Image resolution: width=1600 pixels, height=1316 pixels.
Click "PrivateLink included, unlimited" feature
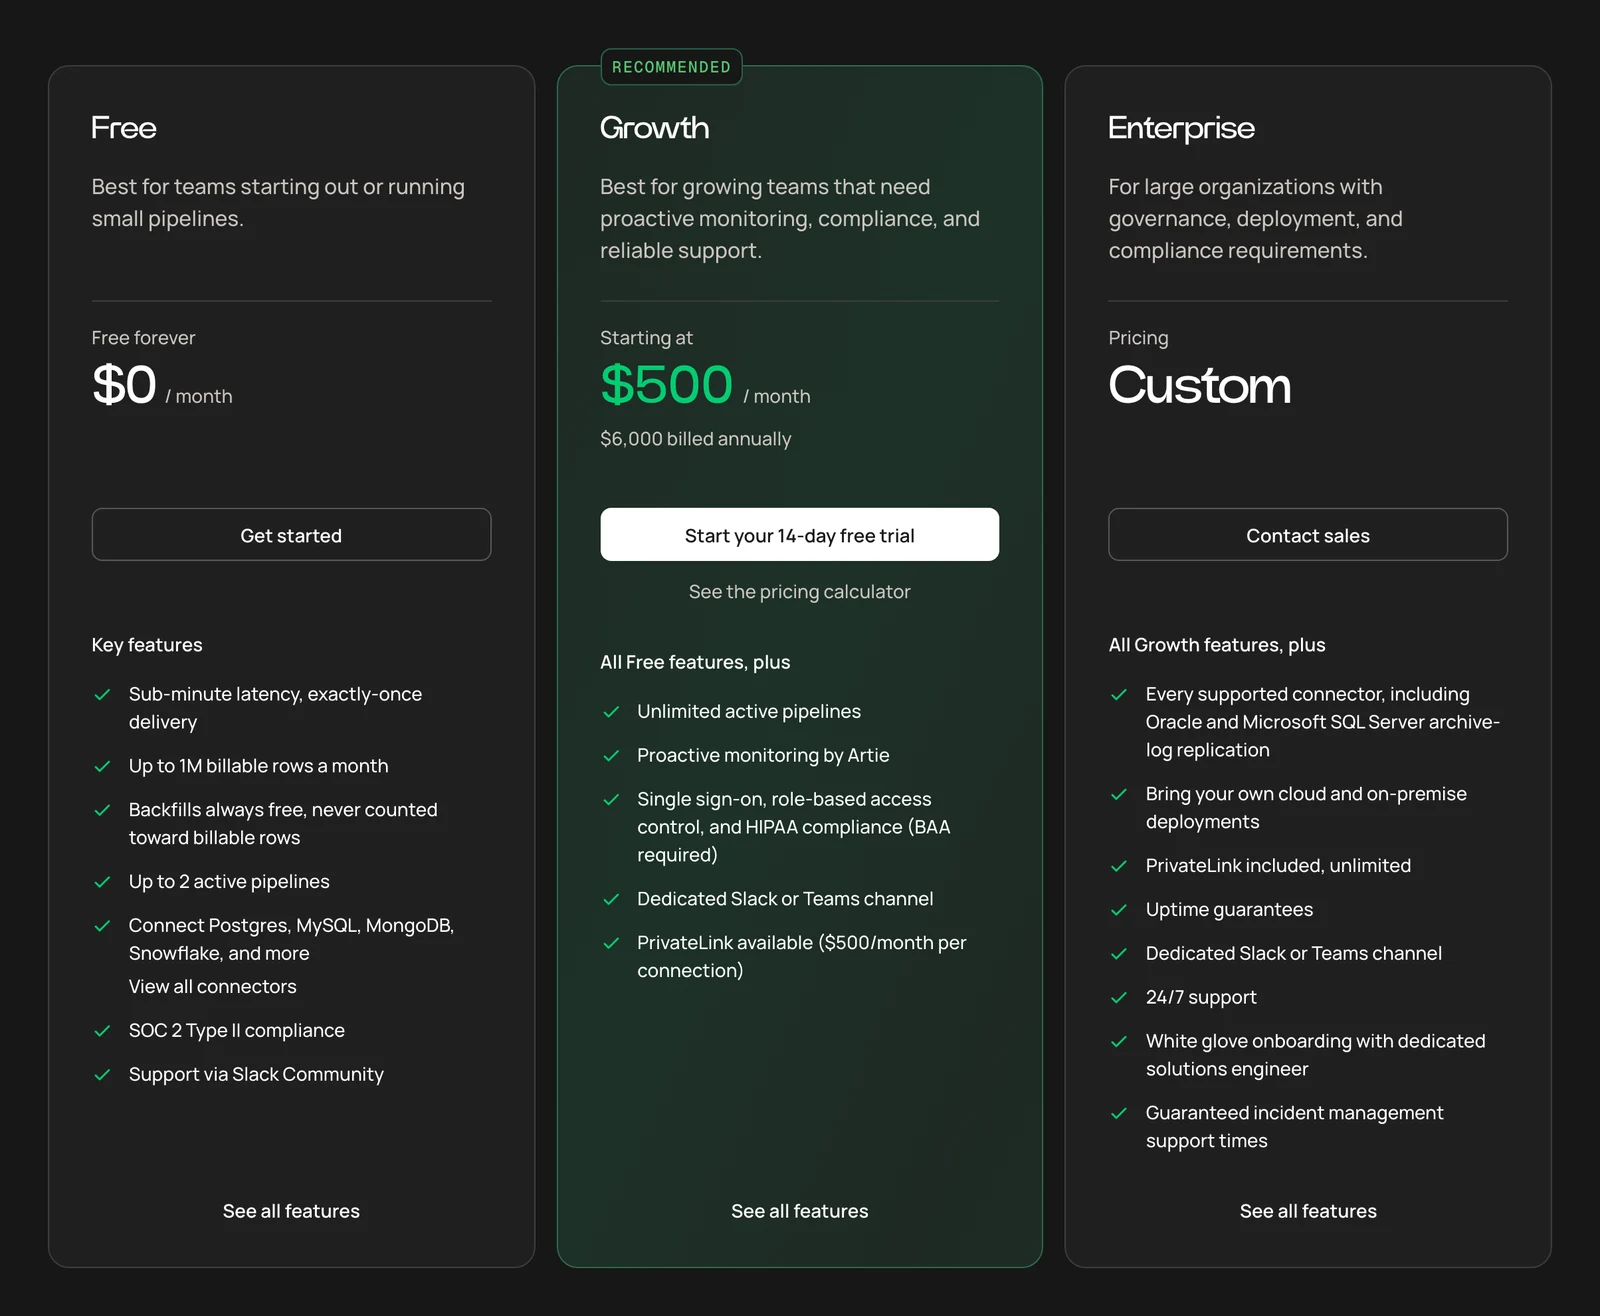coord(1278,866)
